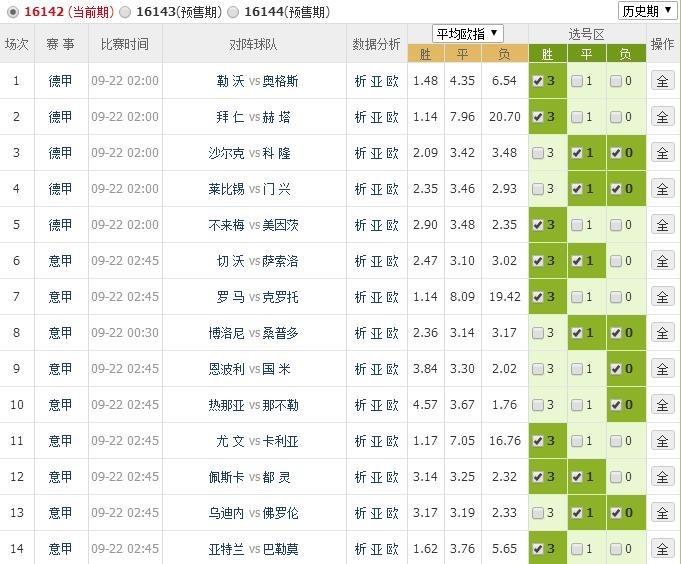Check the win (3) box for match 9

(539, 369)
